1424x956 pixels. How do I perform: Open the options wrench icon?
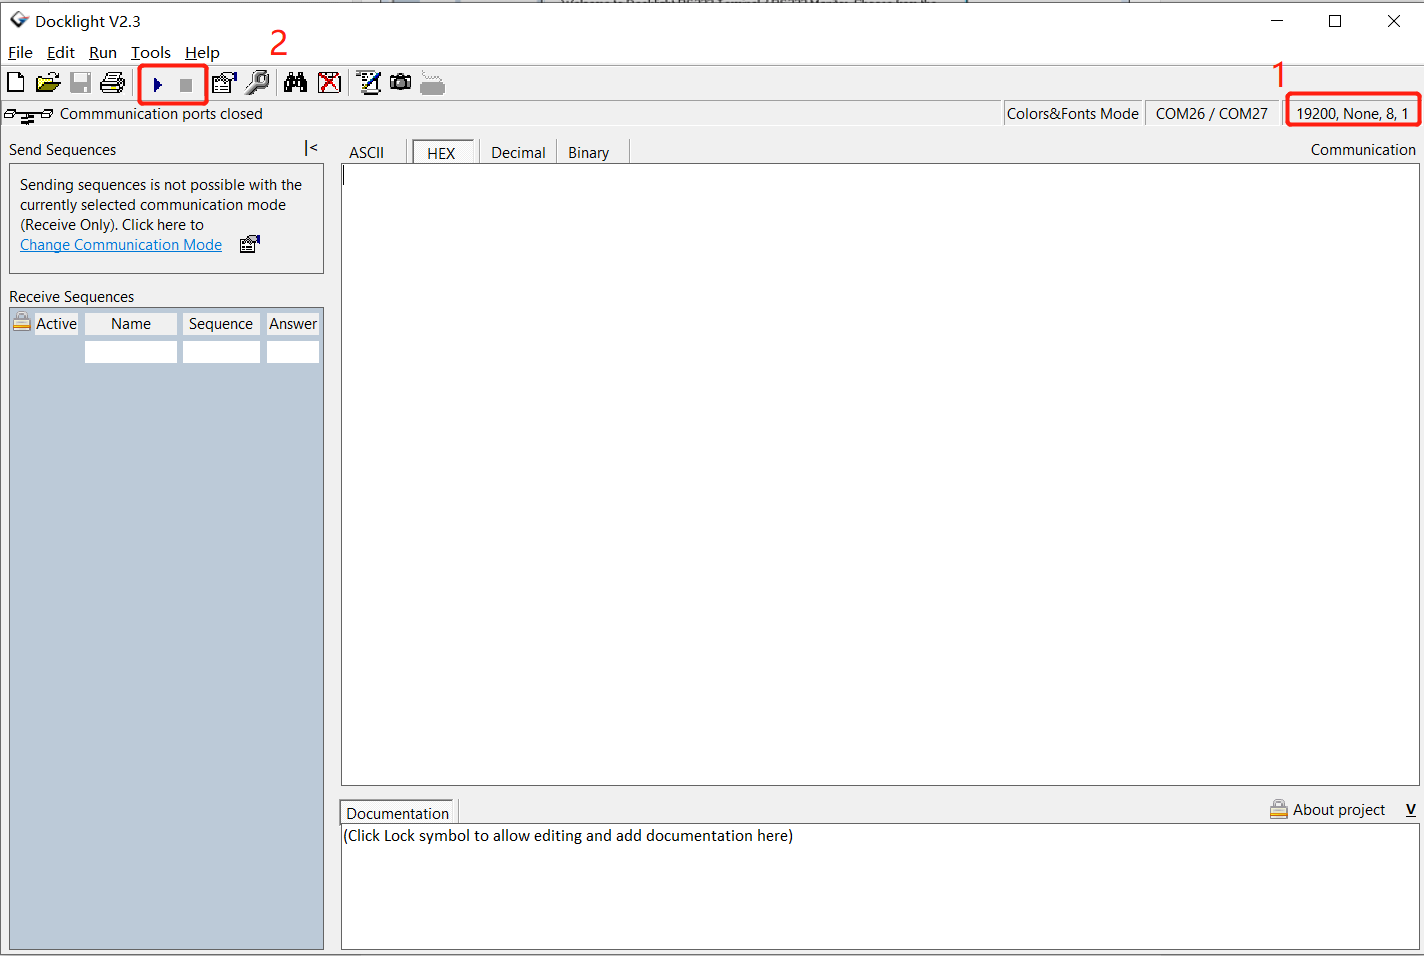pyautogui.click(x=257, y=83)
